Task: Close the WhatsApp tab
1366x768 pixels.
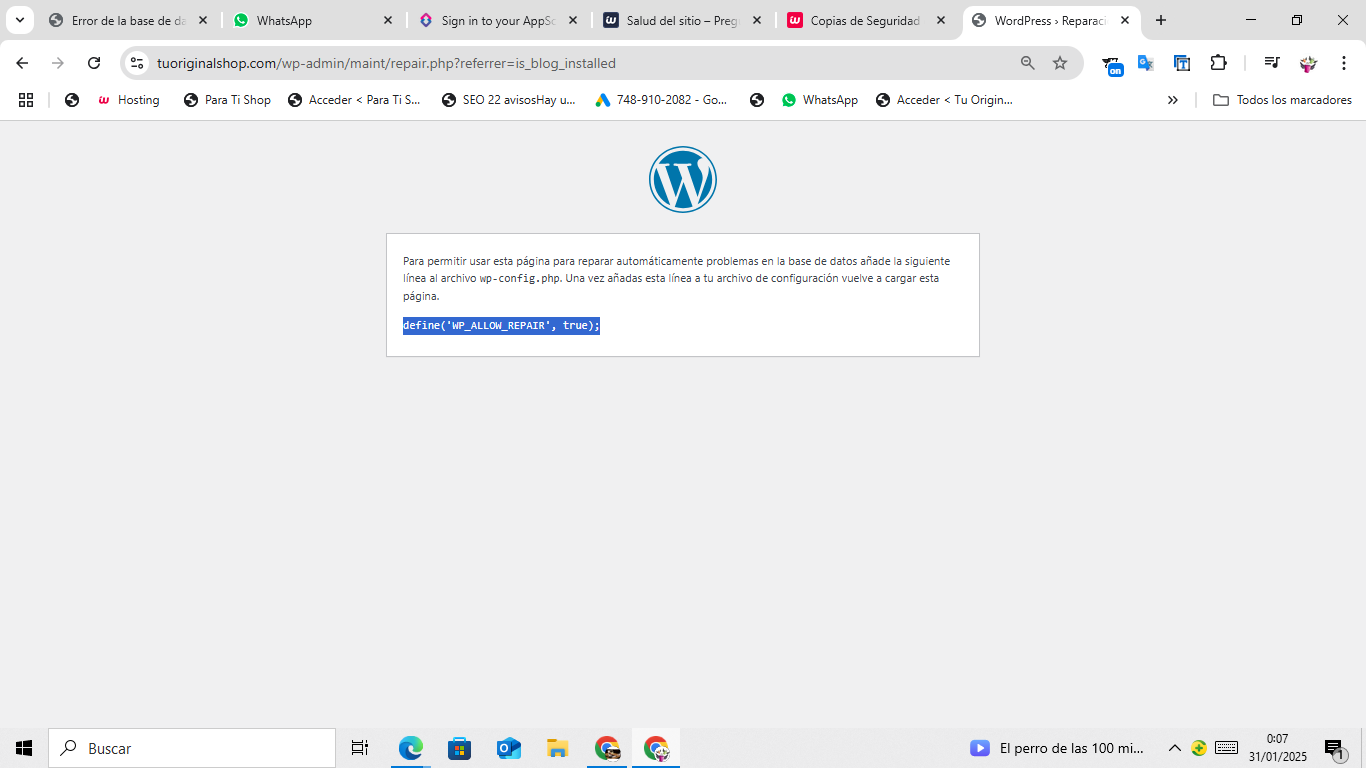Action: tap(388, 20)
